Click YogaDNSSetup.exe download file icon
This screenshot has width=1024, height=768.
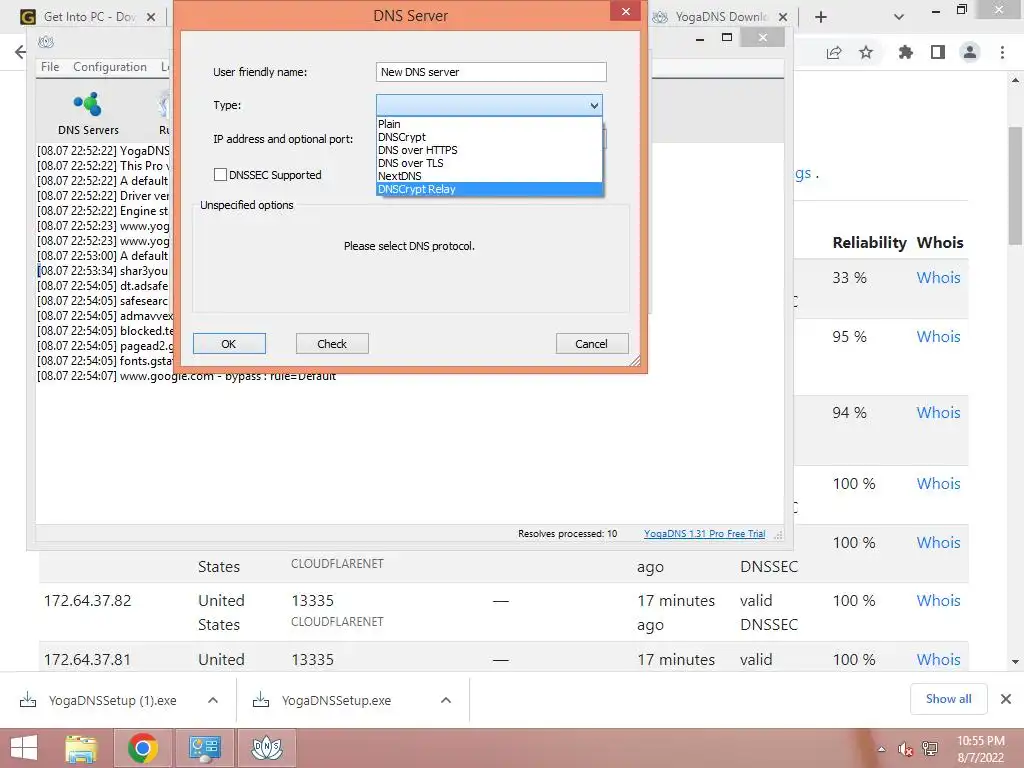click(x=261, y=700)
